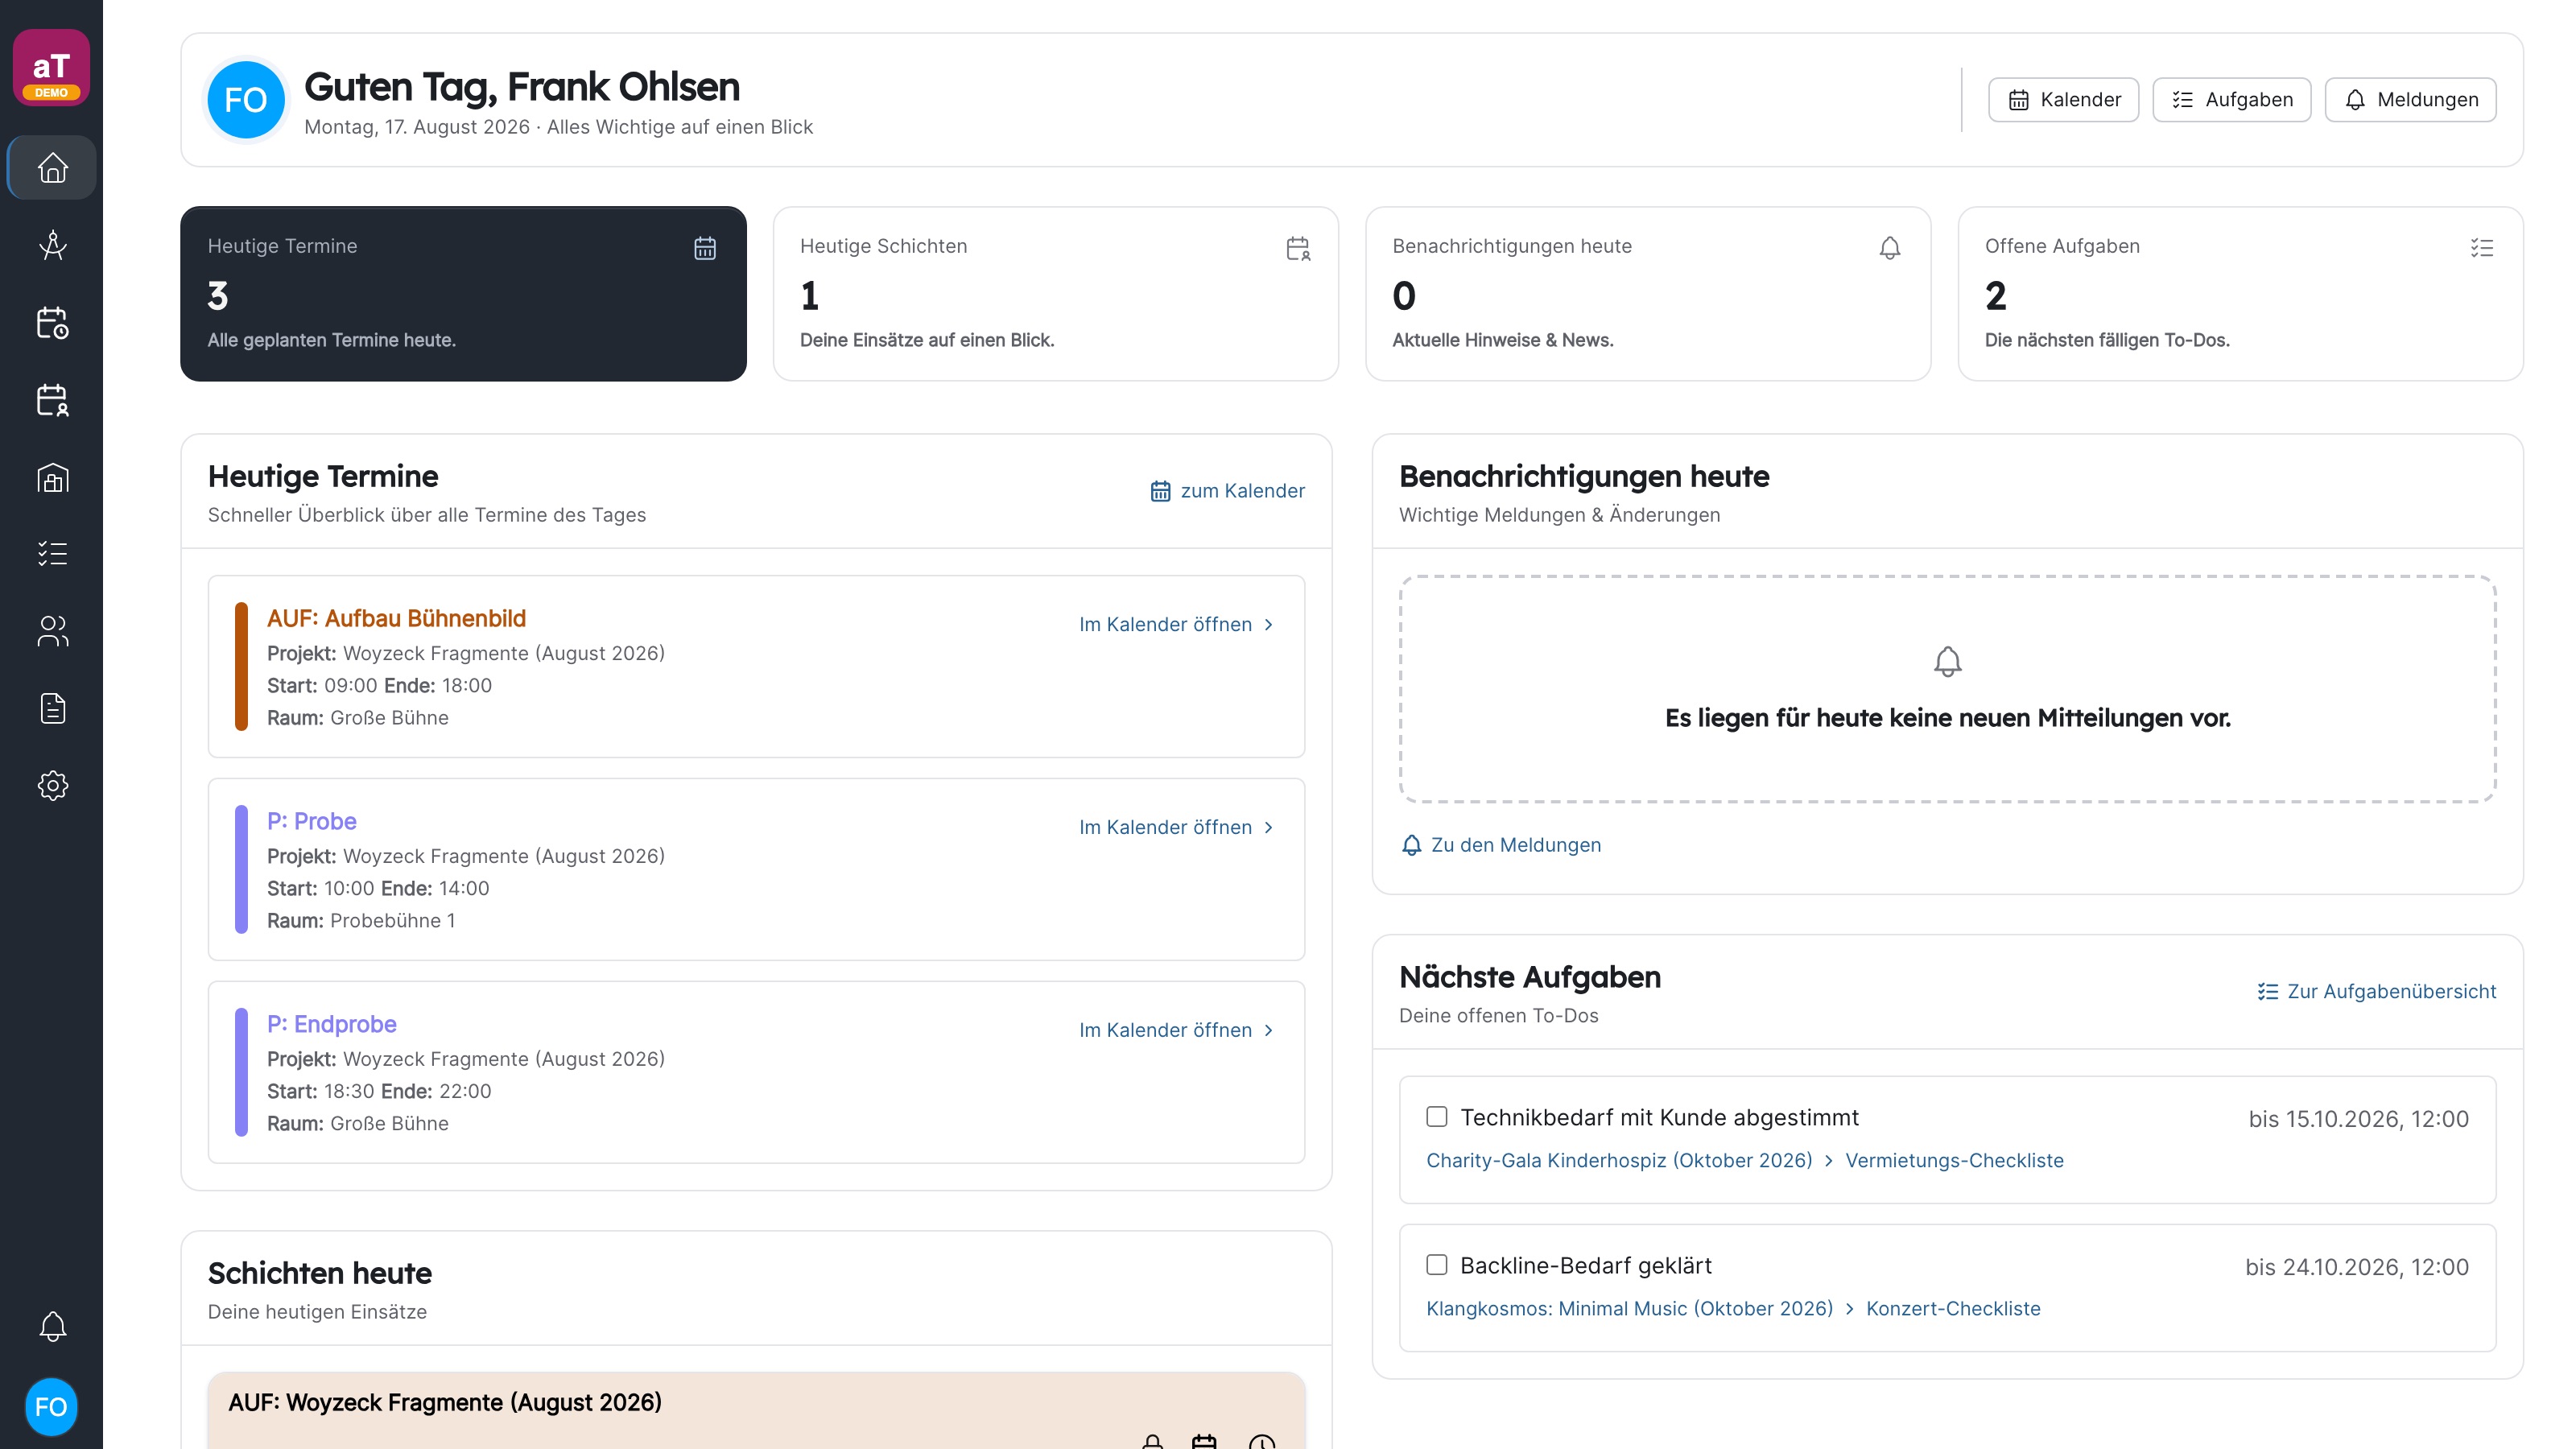Open calendar with clock icon in sidebar

[52, 323]
